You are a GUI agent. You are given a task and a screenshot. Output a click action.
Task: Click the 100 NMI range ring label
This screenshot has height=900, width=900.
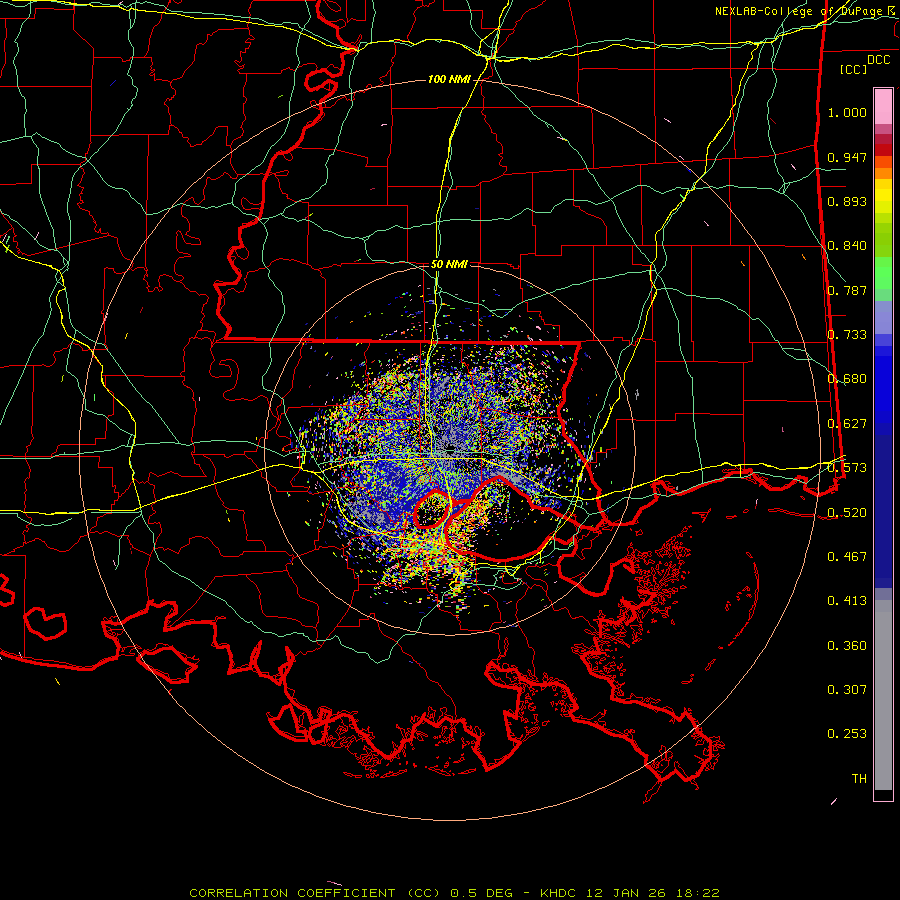pyautogui.click(x=449, y=79)
